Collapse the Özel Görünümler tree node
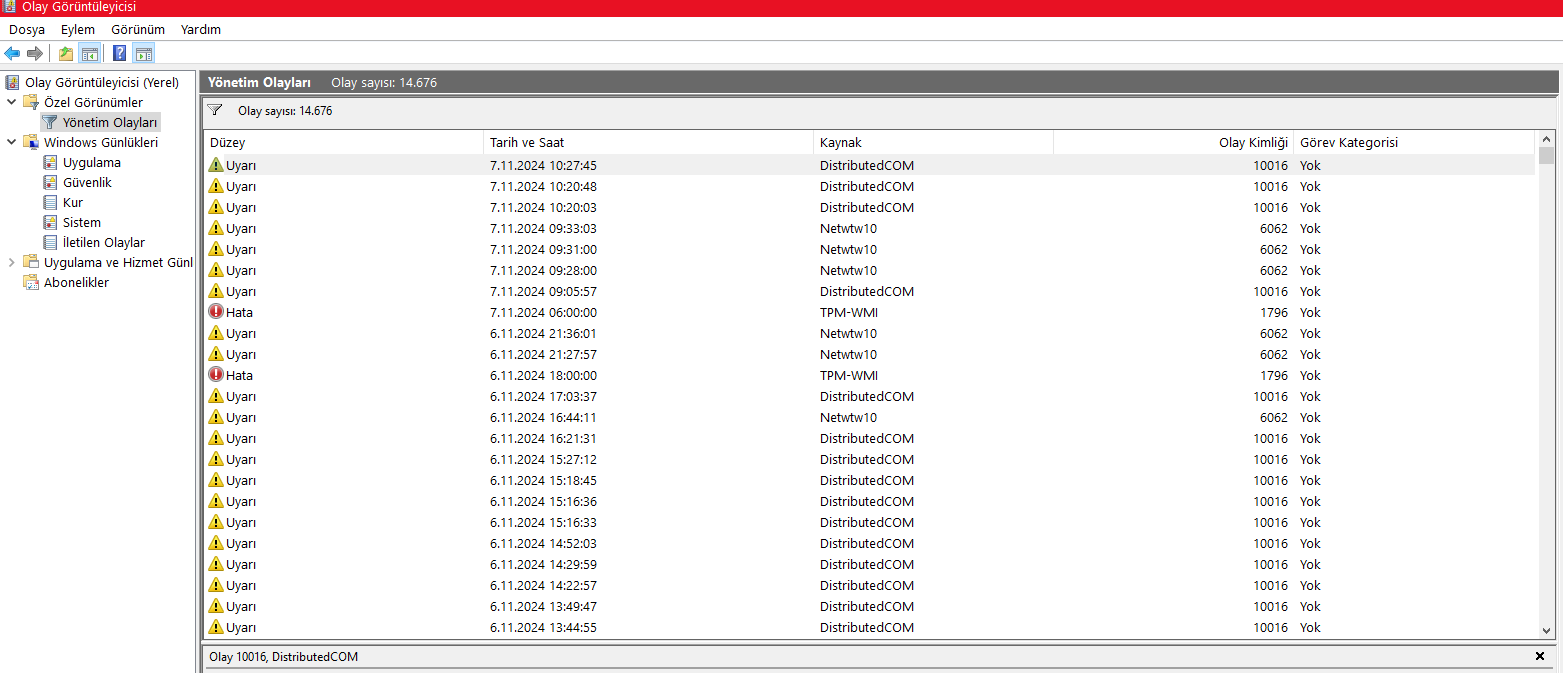 tap(12, 102)
